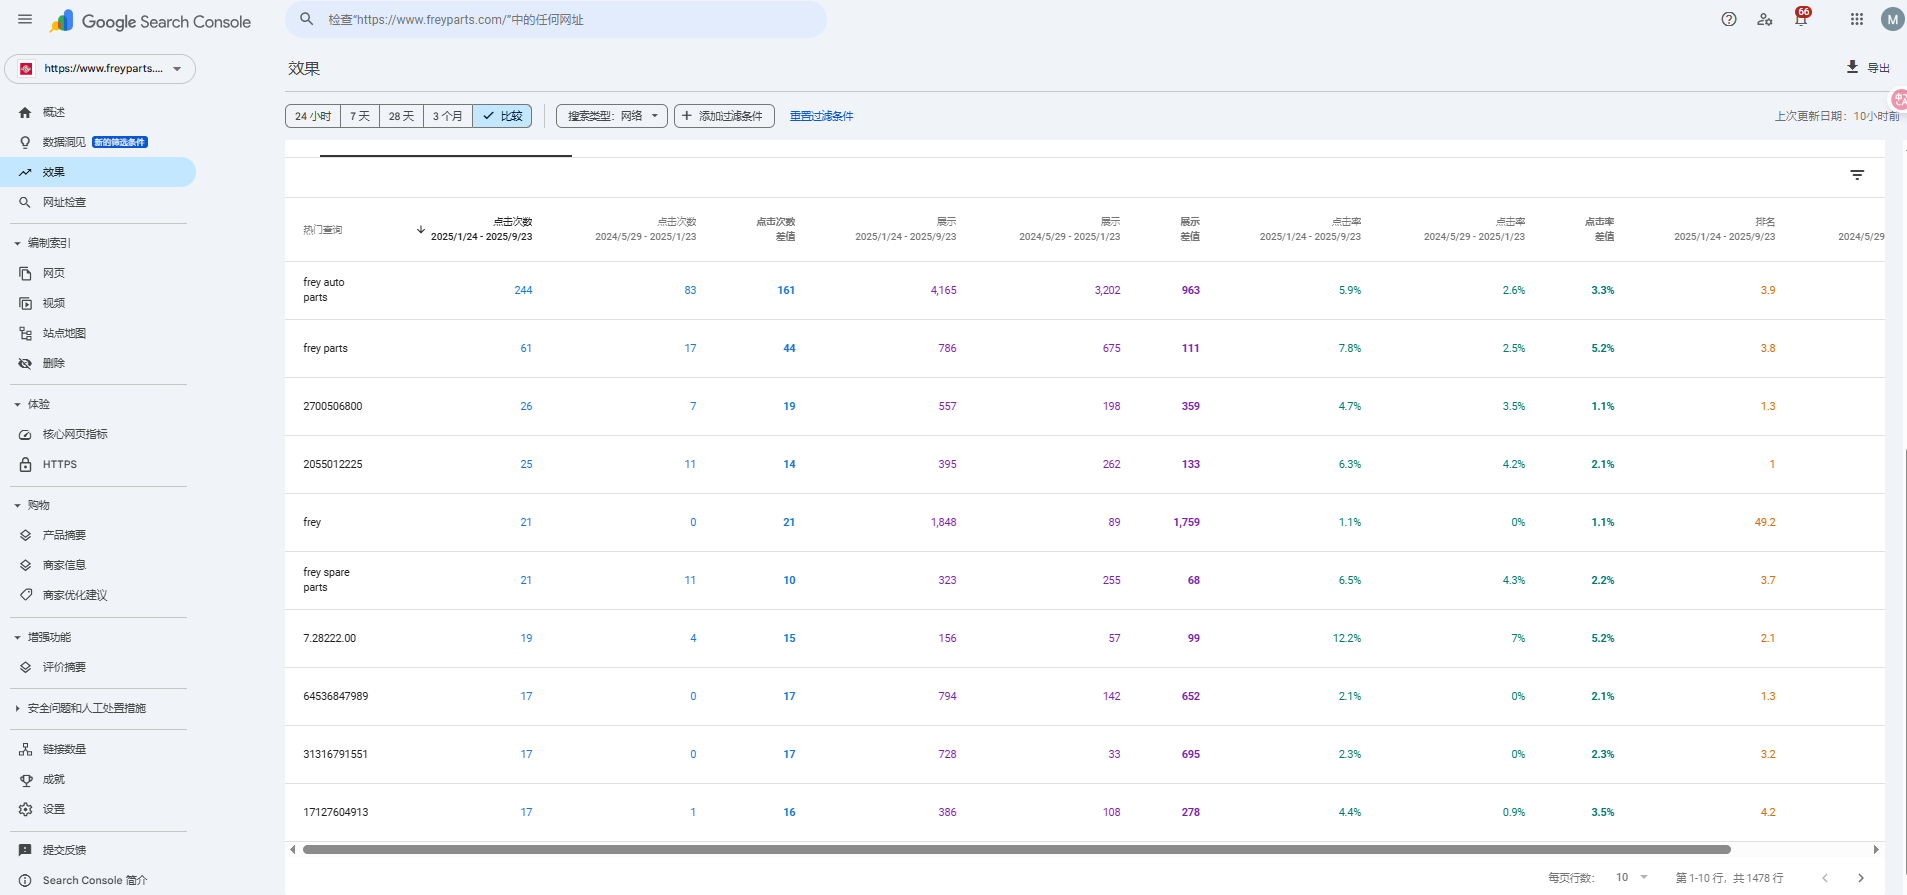Viewport: 1907px width, 895px height.
Task: Open the users management icon
Action: tap(1764, 19)
